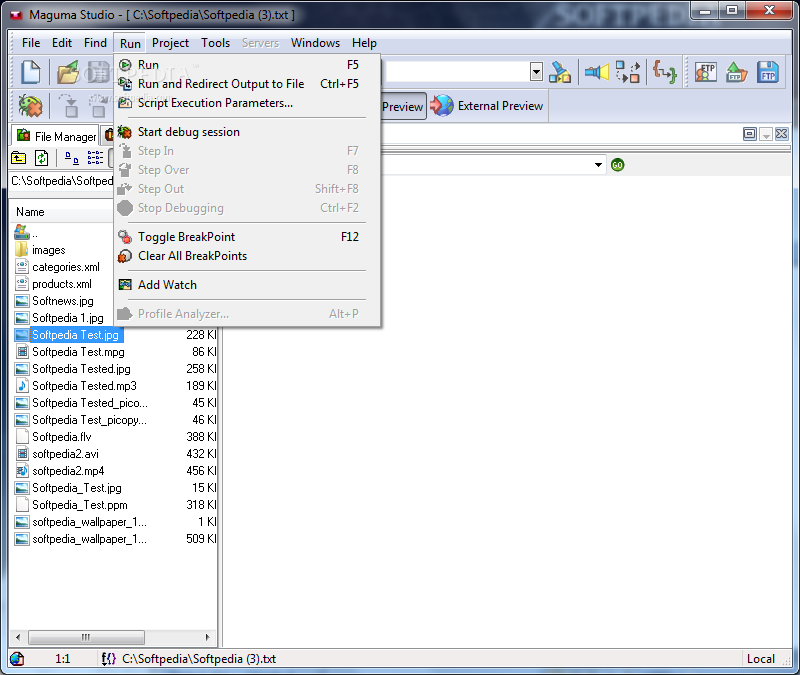Open Script Execution Parameters dialog
The image size is (800, 675).
247,103
